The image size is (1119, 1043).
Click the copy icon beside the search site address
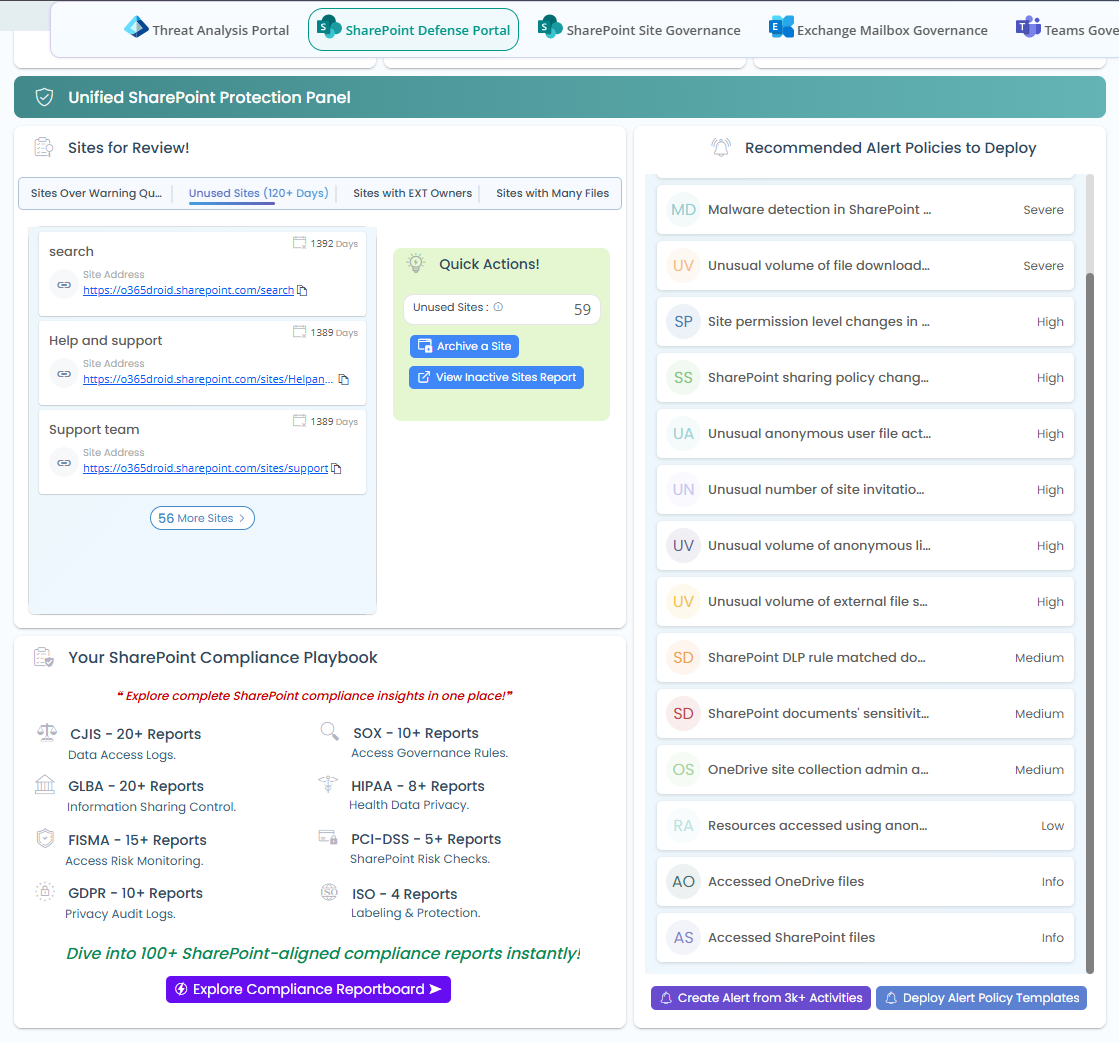click(300, 290)
